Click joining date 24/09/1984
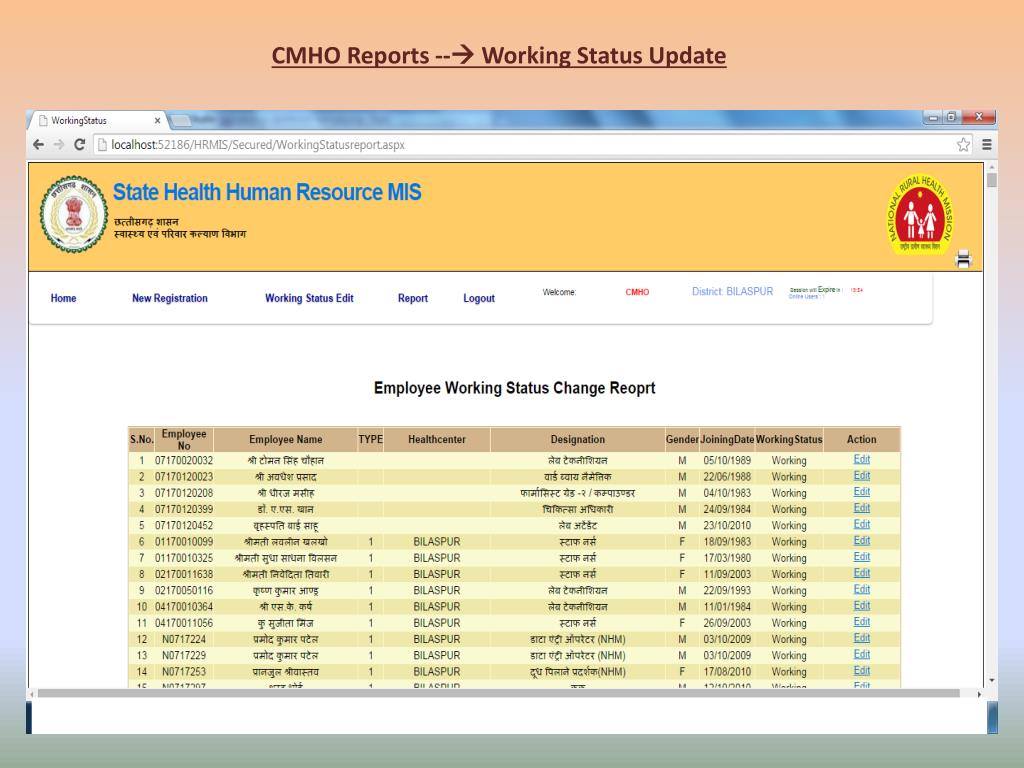 pyautogui.click(x=727, y=509)
